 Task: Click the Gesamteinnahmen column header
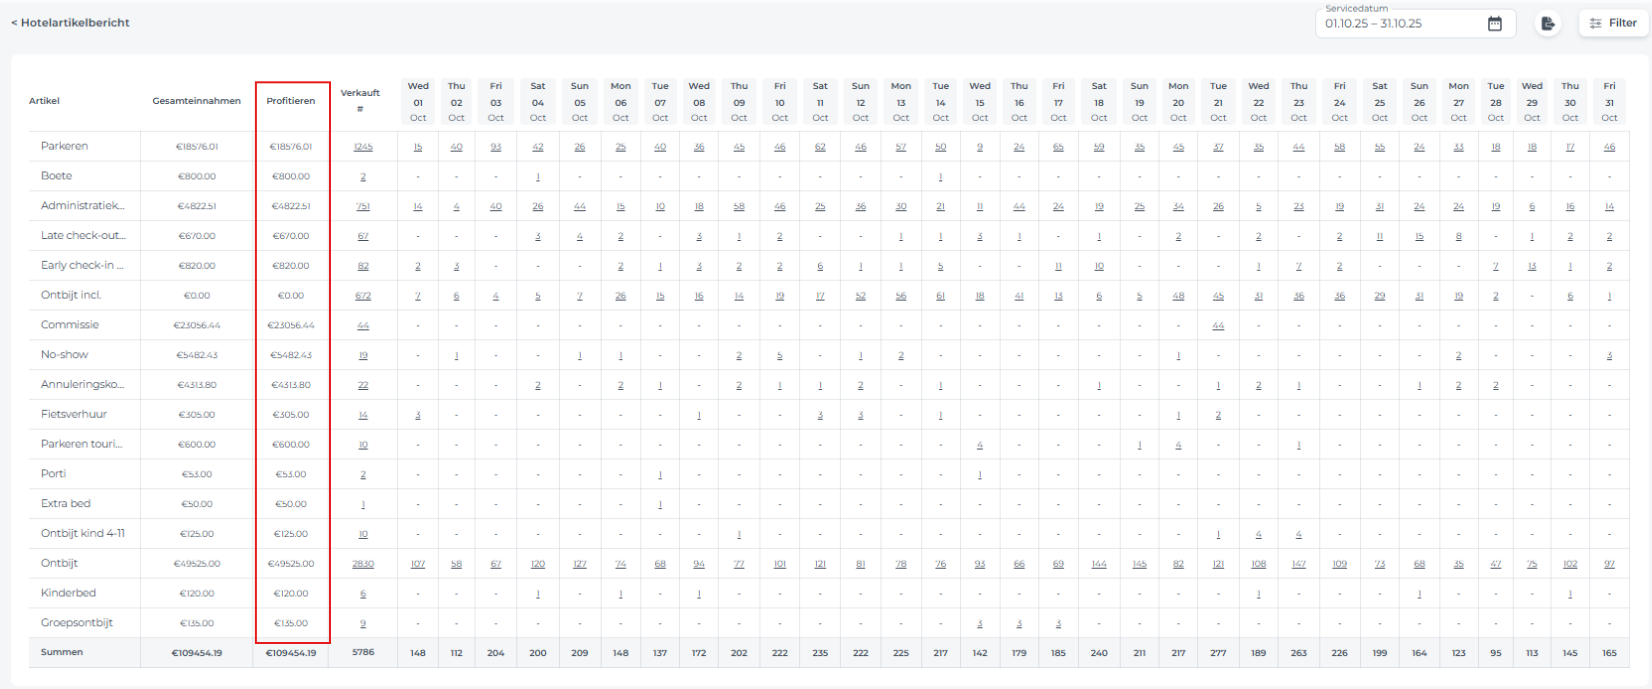click(196, 101)
